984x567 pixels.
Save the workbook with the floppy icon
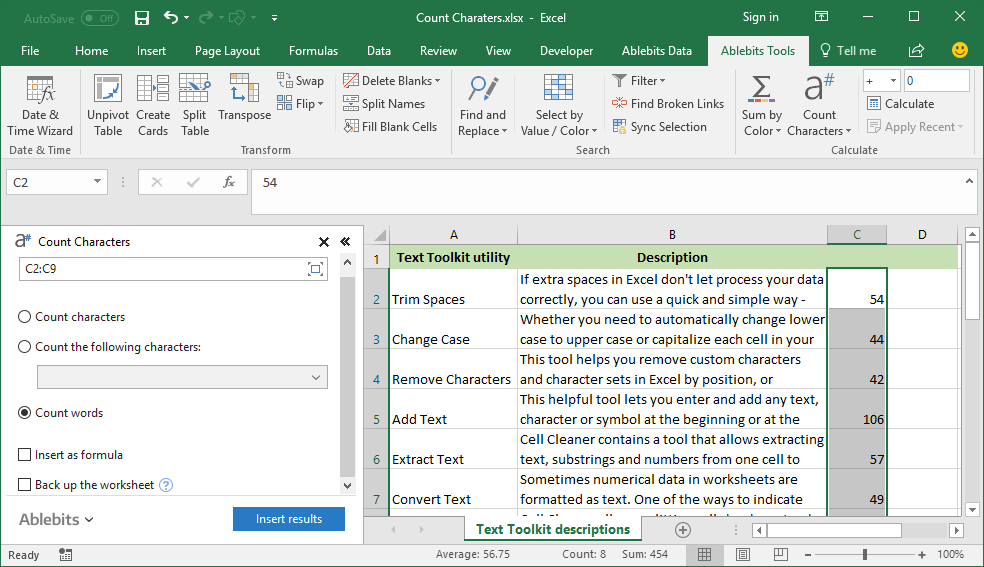pyautogui.click(x=142, y=18)
